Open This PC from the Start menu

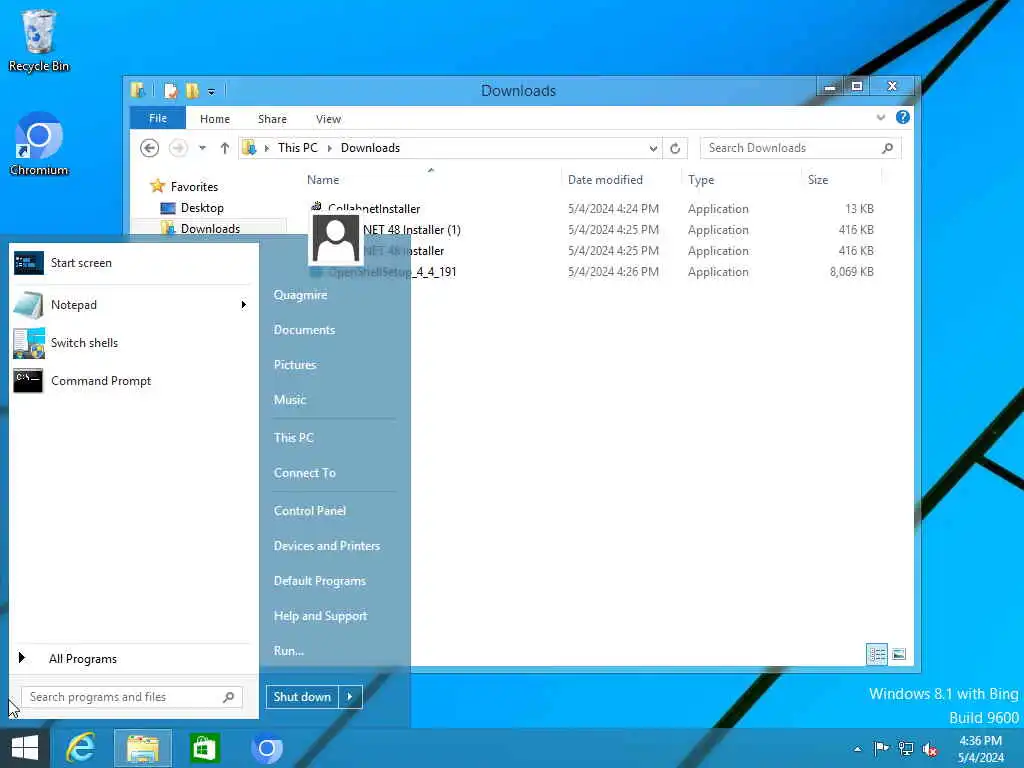point(293,438)
